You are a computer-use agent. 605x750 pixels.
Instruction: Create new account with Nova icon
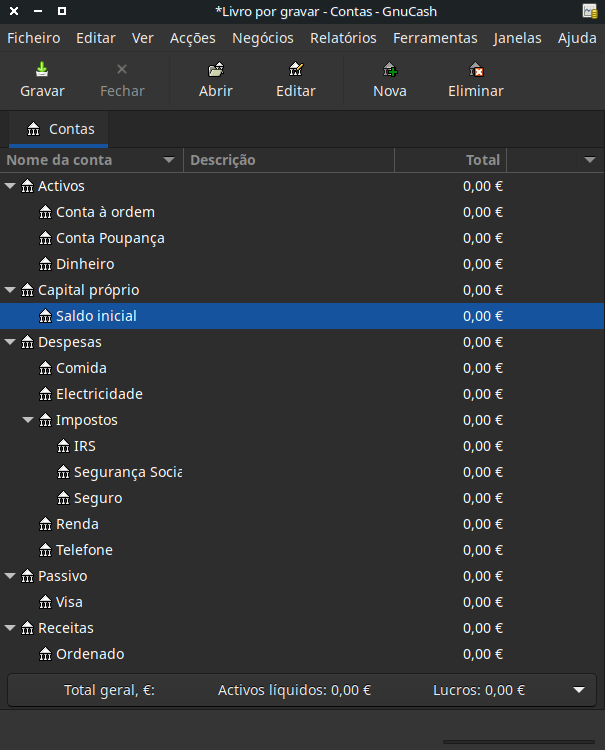(x=390, y=70)
